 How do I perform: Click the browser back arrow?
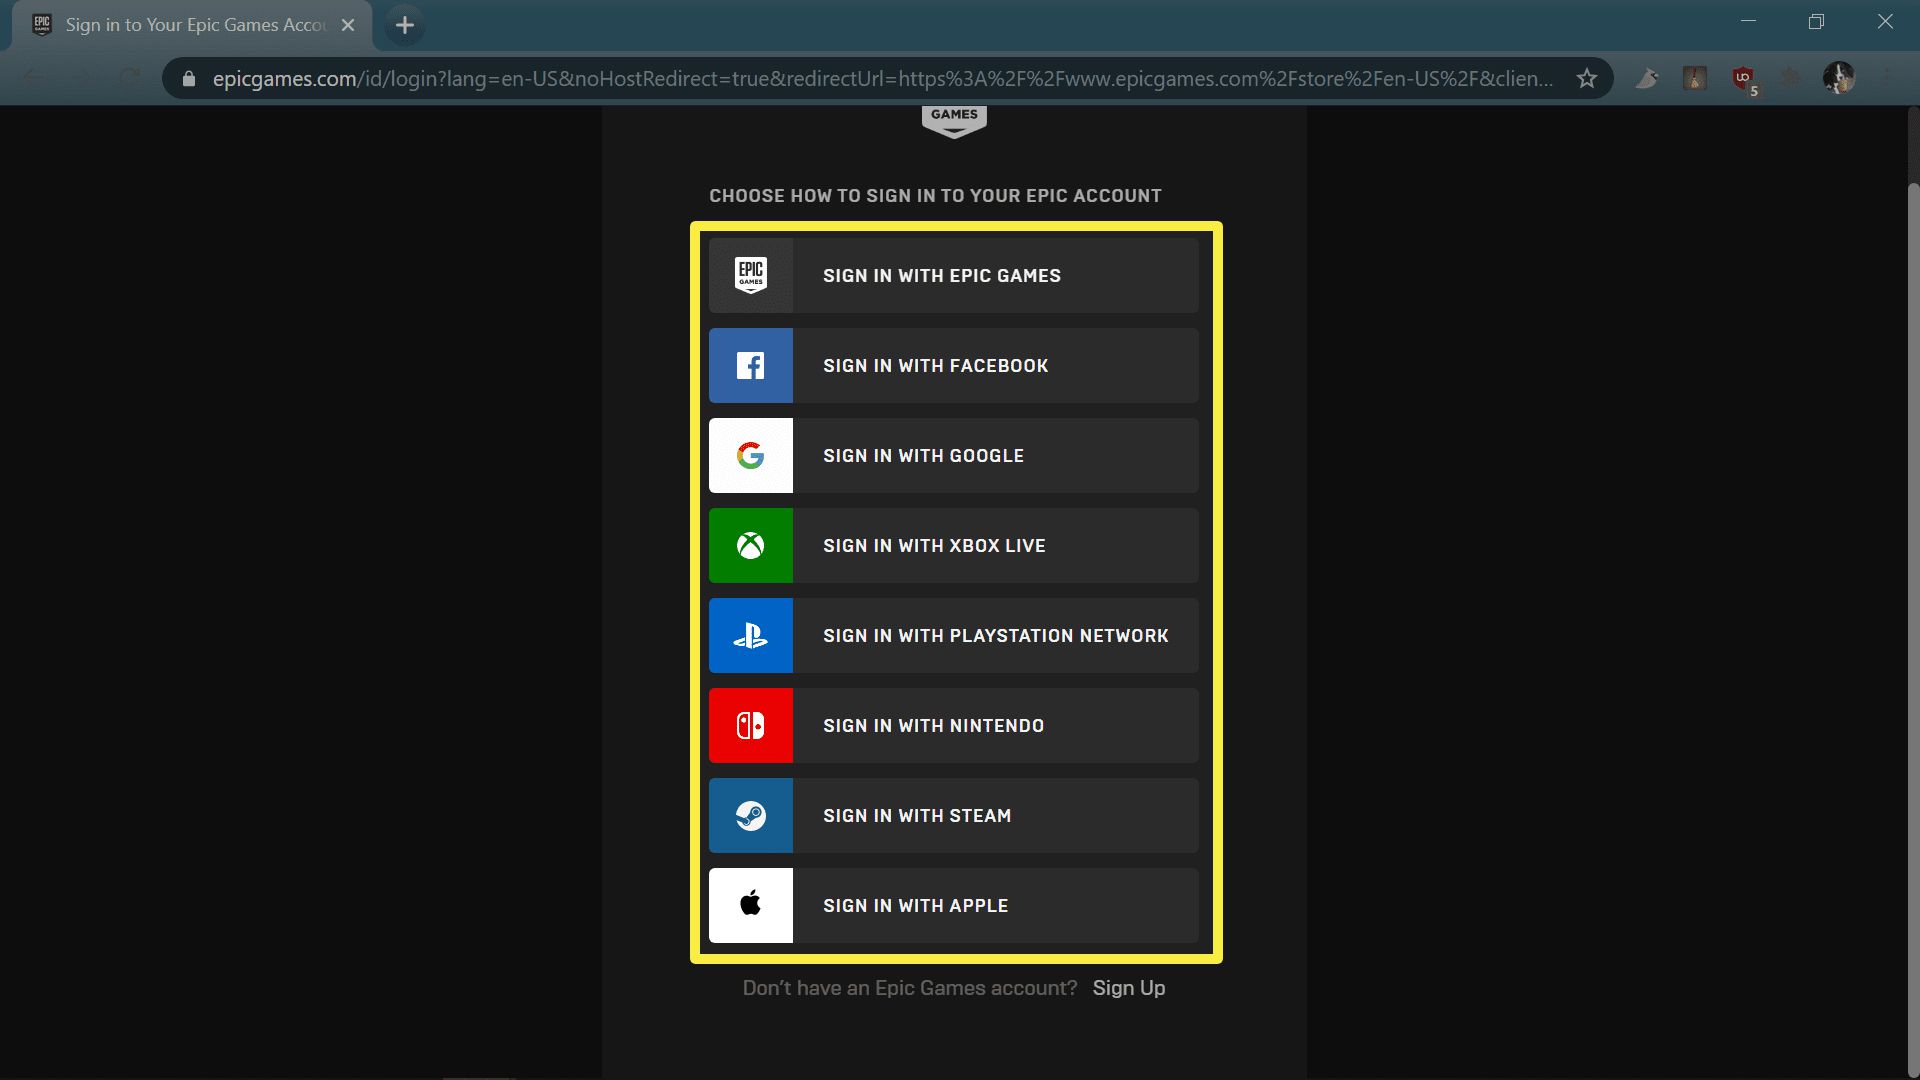[x=32, y=78]
